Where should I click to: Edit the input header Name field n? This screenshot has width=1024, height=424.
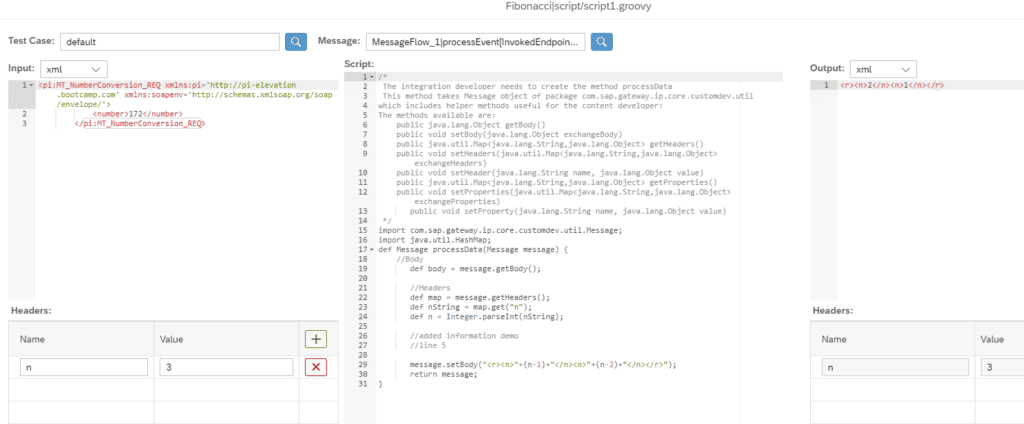point(84,367)
